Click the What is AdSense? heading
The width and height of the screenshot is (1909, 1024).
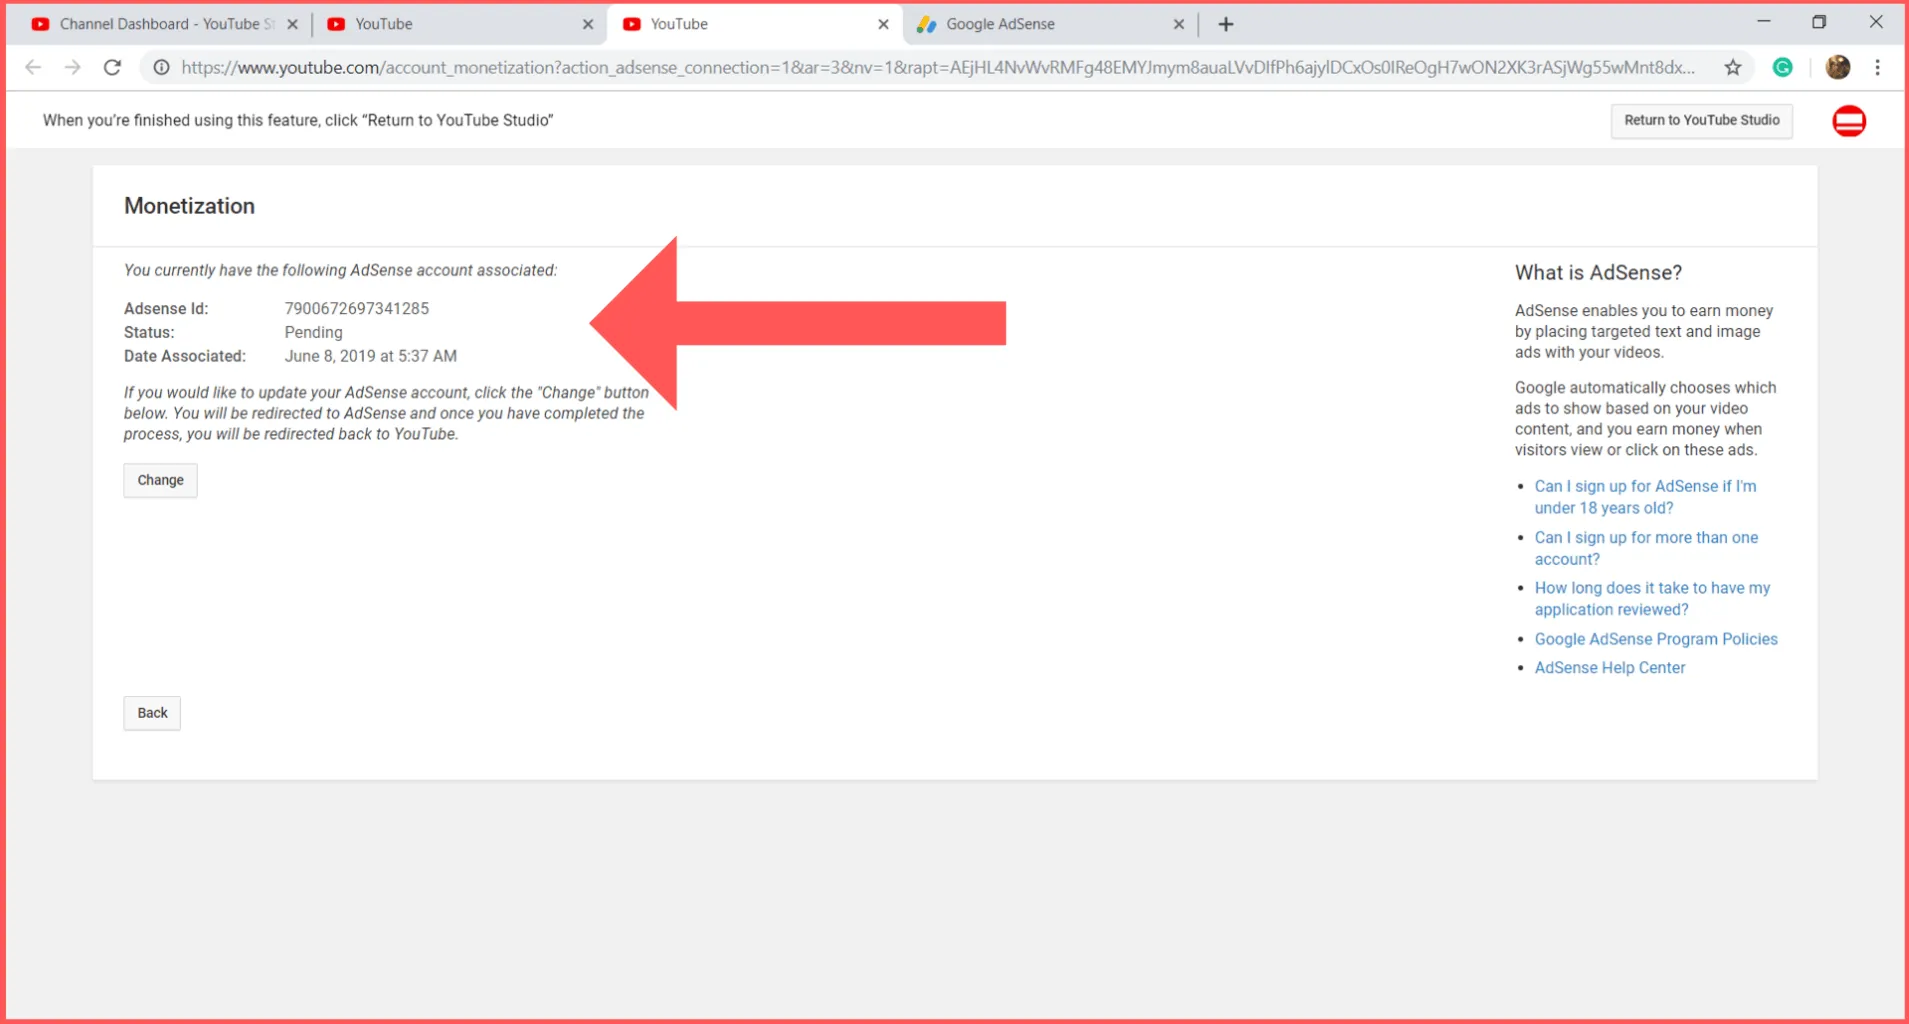coord(1598,273)
